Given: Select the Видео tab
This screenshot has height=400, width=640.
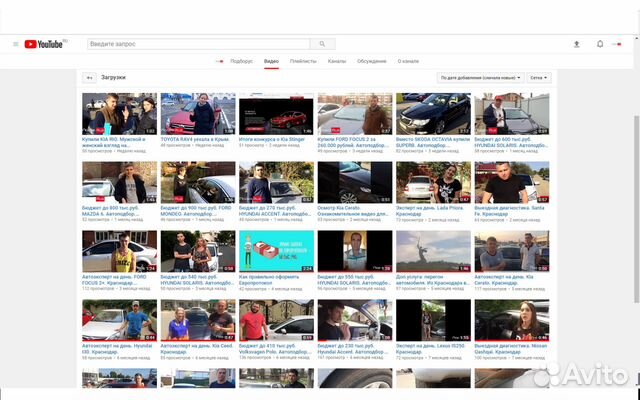Looking at the screenshot, I should tap(271, 61).
